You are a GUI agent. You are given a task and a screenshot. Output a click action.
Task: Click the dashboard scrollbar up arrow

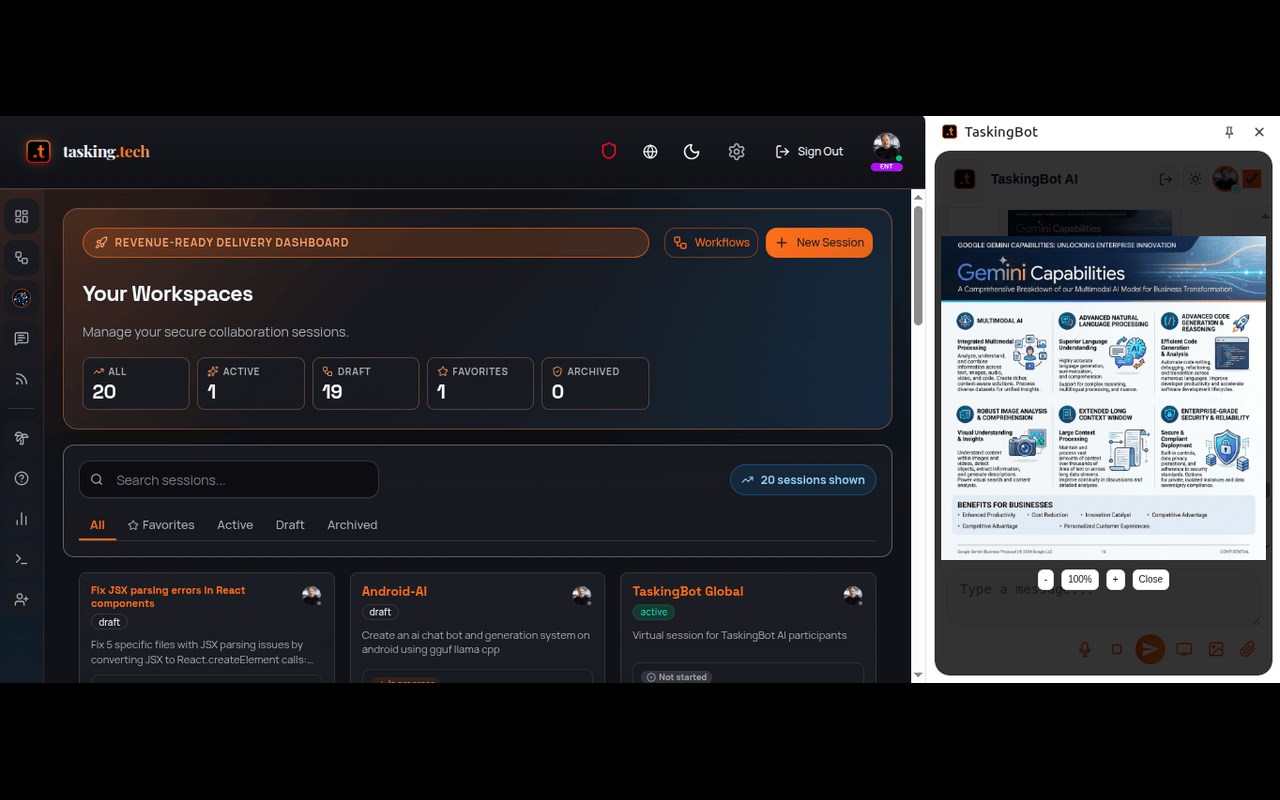918,196
